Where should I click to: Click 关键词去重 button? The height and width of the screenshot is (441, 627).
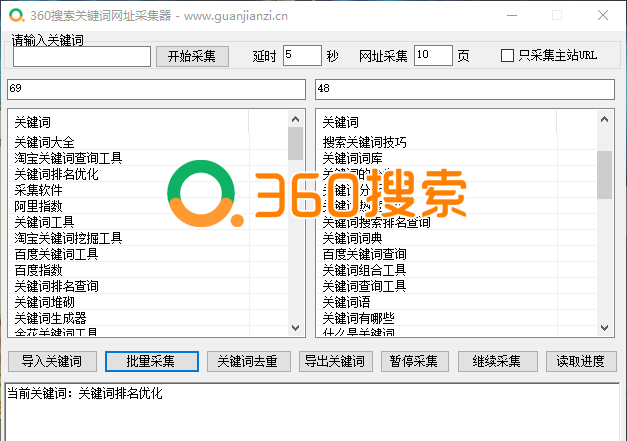tap(249, 361)
